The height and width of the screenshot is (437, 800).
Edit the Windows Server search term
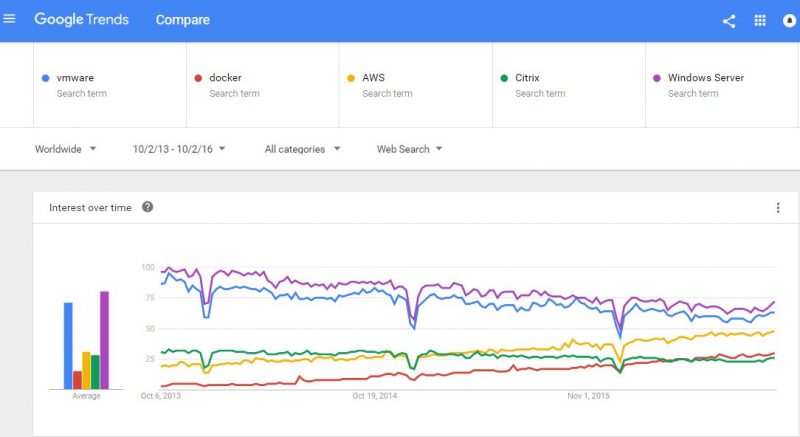point(705,78)
